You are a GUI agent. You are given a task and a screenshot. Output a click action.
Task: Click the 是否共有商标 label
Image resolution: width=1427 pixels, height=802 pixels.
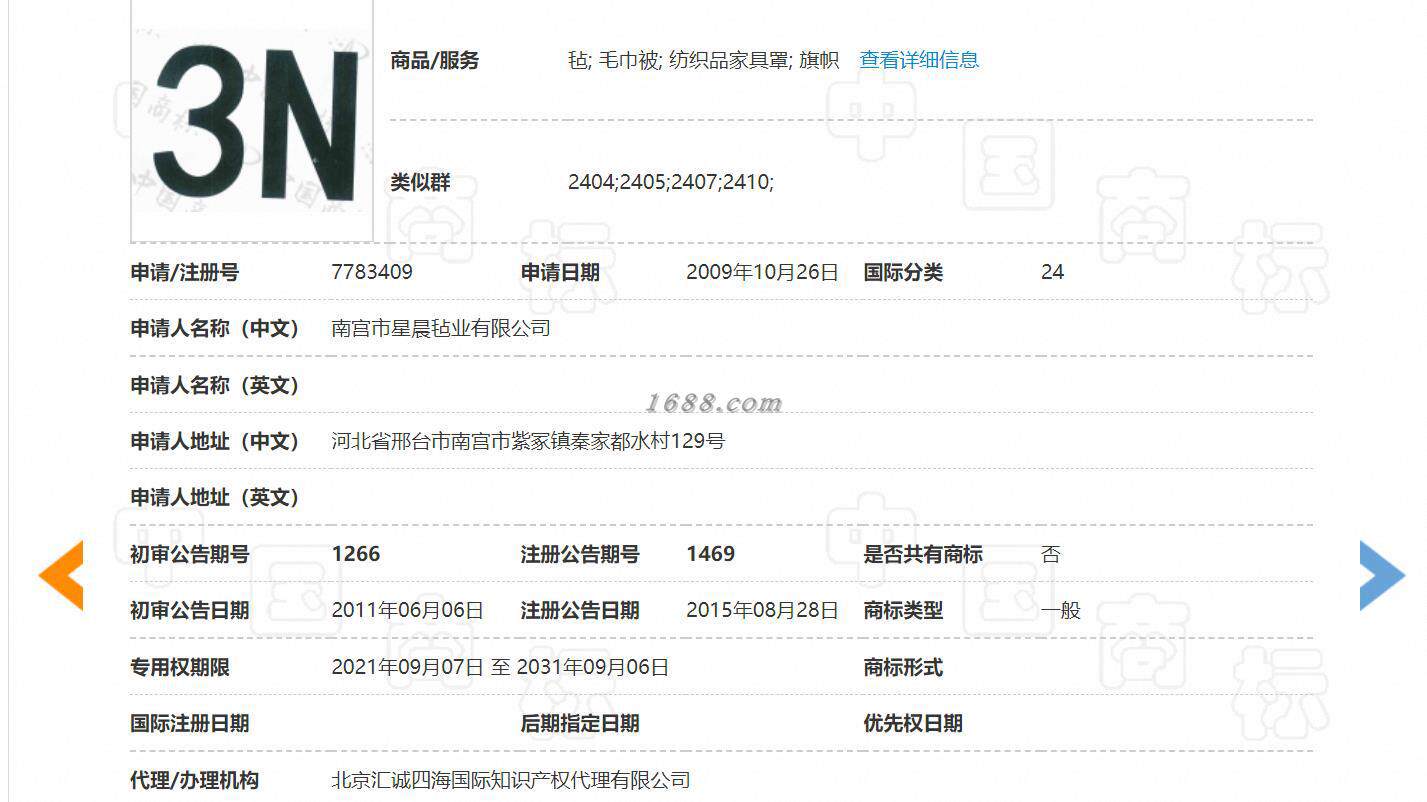(x=923, y=554)
